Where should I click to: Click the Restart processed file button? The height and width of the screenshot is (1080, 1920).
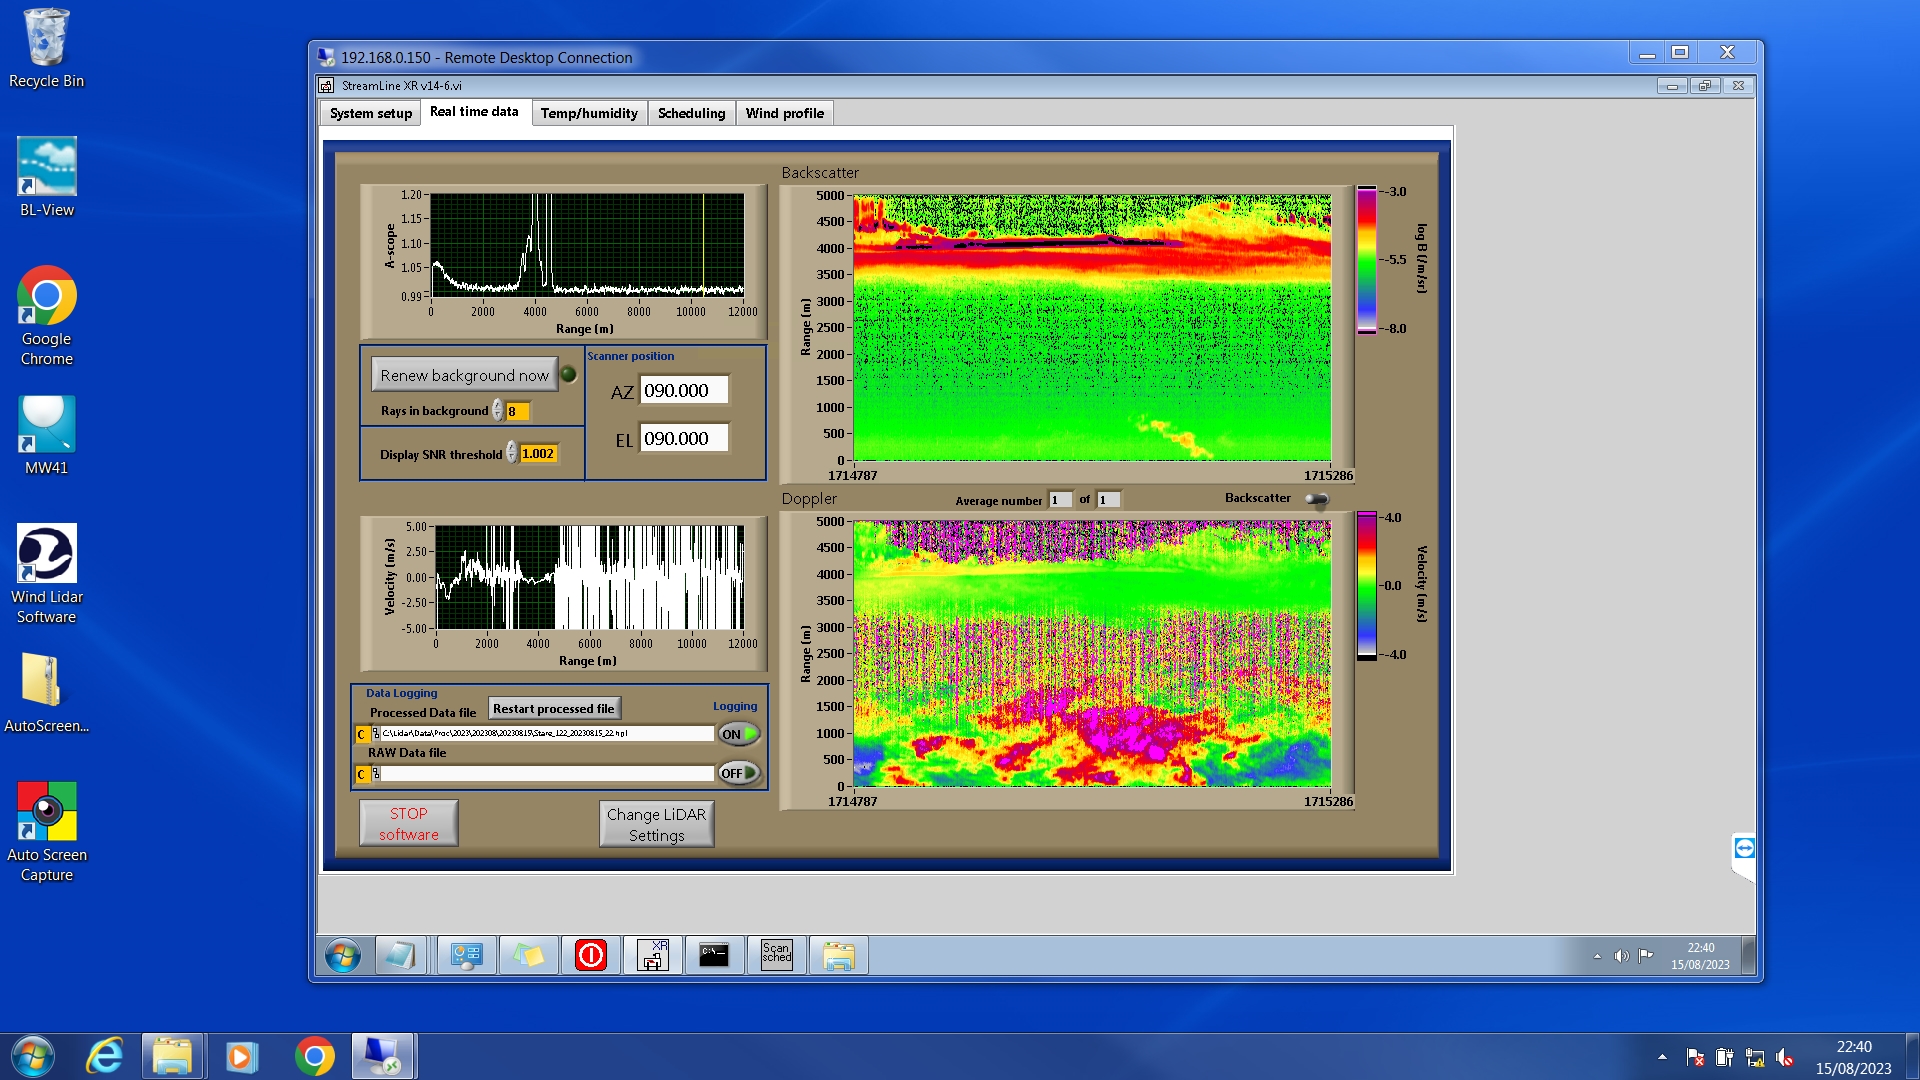pyautogui.click(x=553, y=708)
